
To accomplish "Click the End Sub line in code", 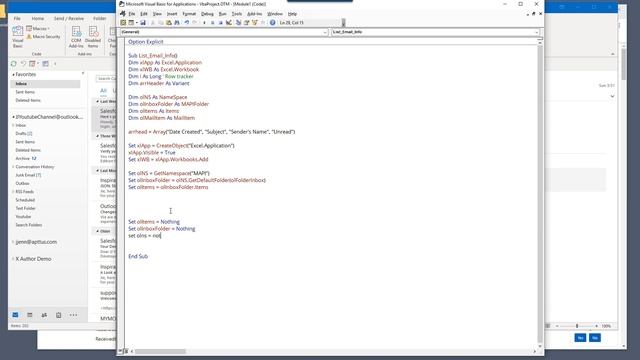I will [138, 256].
